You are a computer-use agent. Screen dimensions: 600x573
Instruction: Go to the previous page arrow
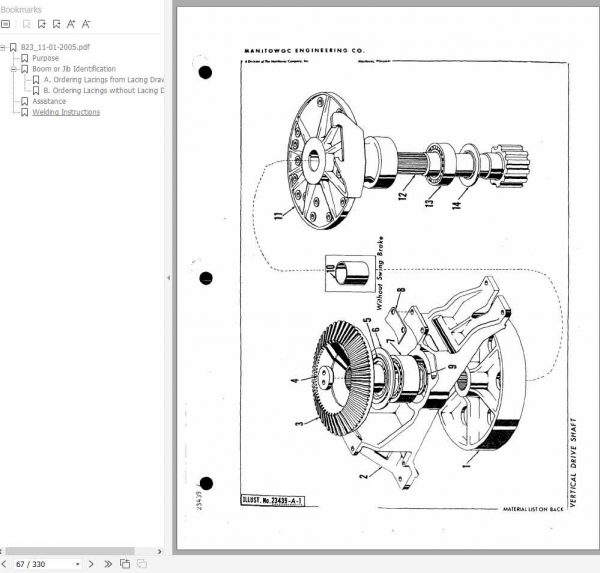[4, 564]
